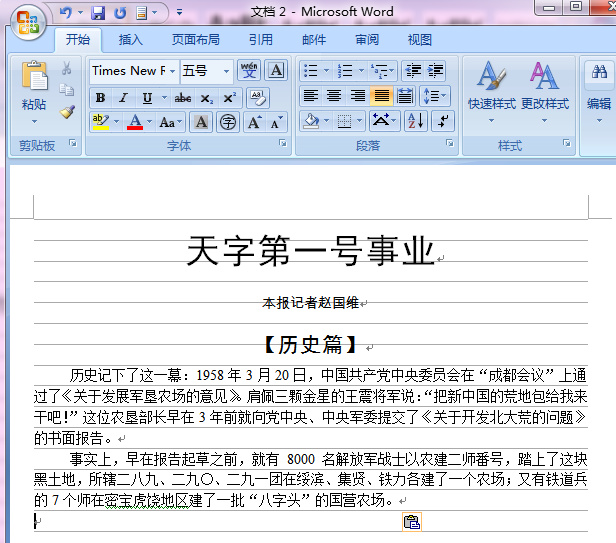616x543 pixels.
Task: Open customize quick access toolbar dropdown
Action: (x=179, y=13)
